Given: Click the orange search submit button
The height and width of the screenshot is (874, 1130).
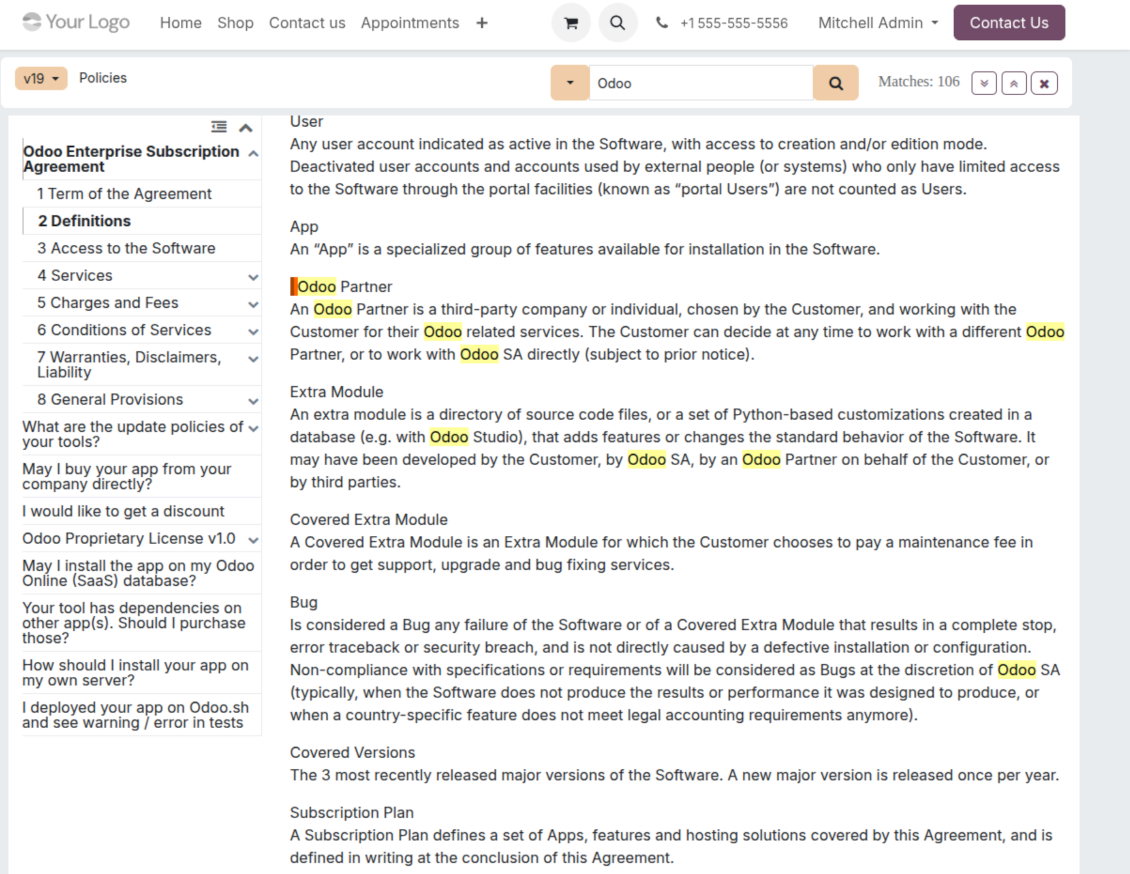Looking at the screenshot, I should [836, 83].
